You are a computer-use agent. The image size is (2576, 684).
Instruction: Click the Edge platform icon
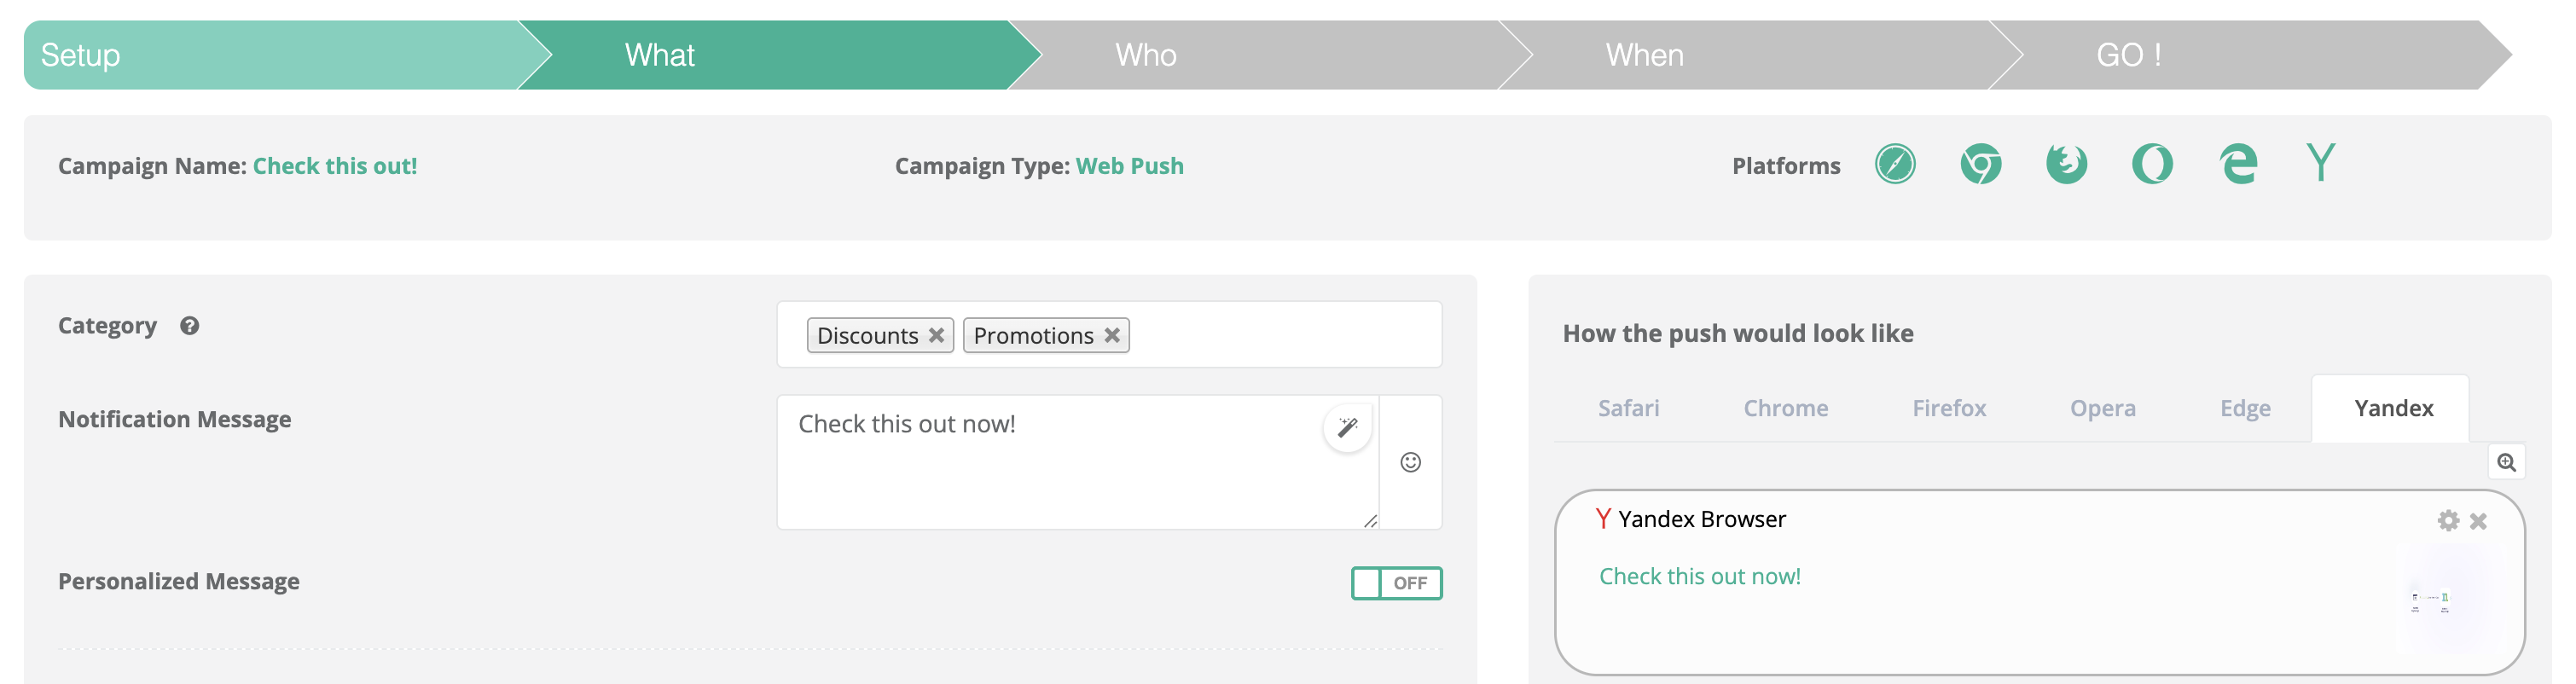pyautogui.click(x=2238, y=164)
